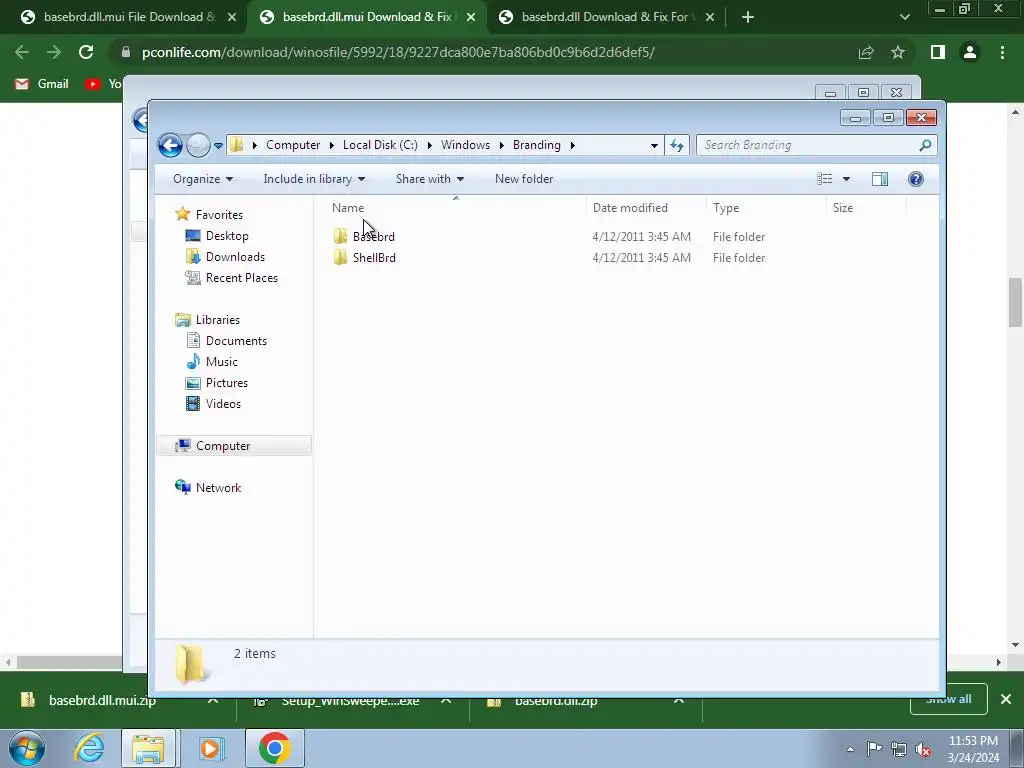Click the Refresh button in Explorer
Viewport: 1024px width, 768px height.
click(x=677, y=146)
